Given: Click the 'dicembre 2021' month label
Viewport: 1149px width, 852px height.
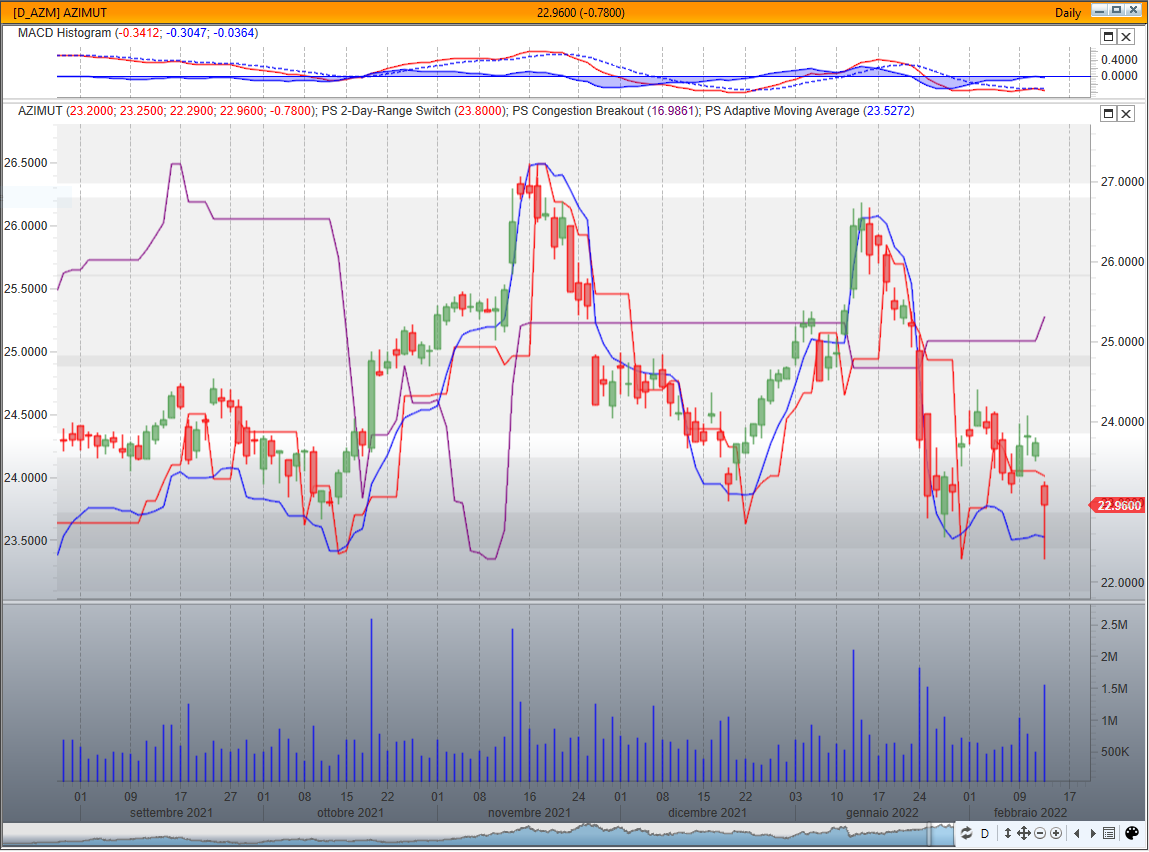Looking at the screenshot, I should tap(707, 812).
